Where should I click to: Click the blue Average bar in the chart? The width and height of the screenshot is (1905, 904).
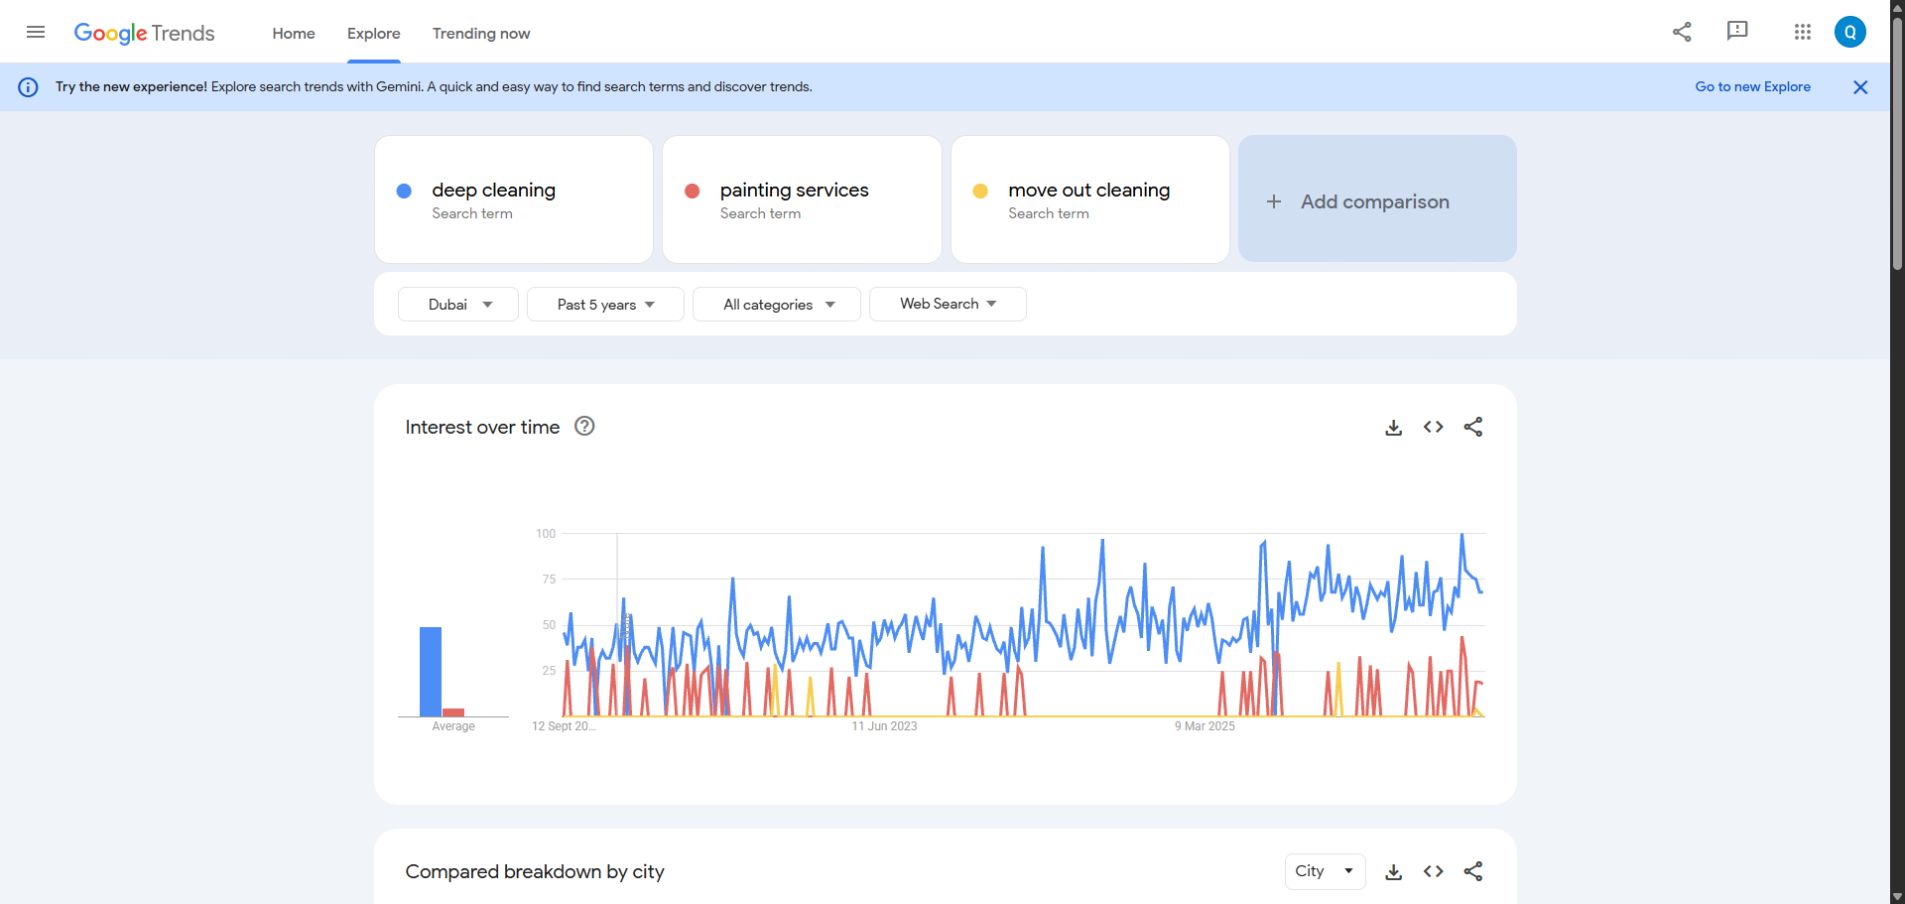pos(430,671)
